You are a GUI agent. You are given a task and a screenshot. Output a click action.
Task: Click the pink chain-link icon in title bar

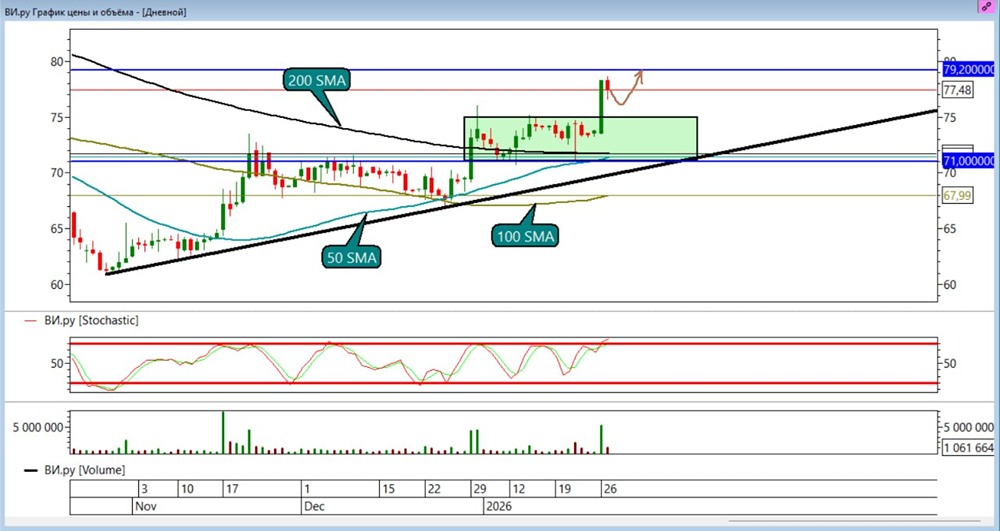click(987, 6)
